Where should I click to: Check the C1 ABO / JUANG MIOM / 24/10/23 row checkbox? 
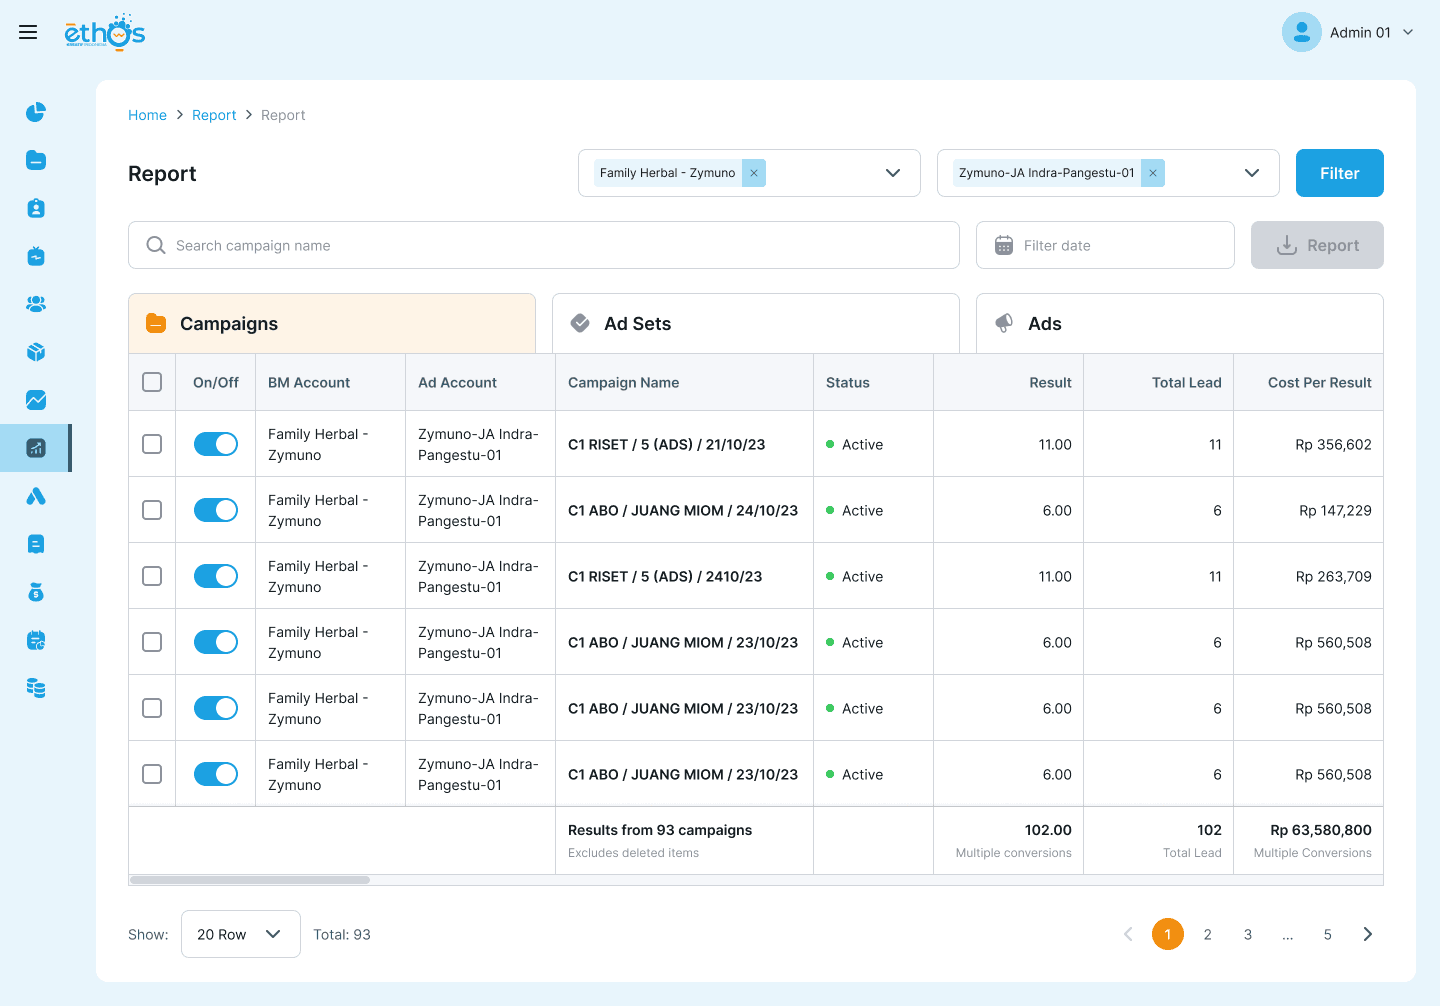[x=152, y=510]
